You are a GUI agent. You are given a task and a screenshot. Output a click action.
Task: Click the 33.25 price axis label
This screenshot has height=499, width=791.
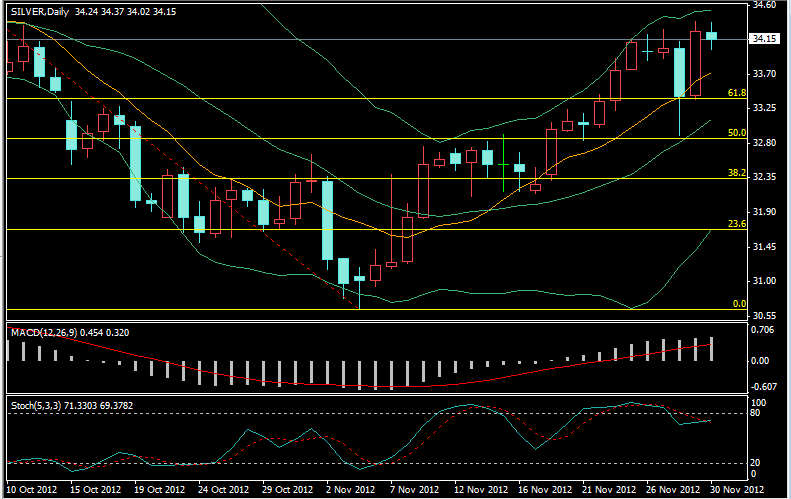point(764,108)
